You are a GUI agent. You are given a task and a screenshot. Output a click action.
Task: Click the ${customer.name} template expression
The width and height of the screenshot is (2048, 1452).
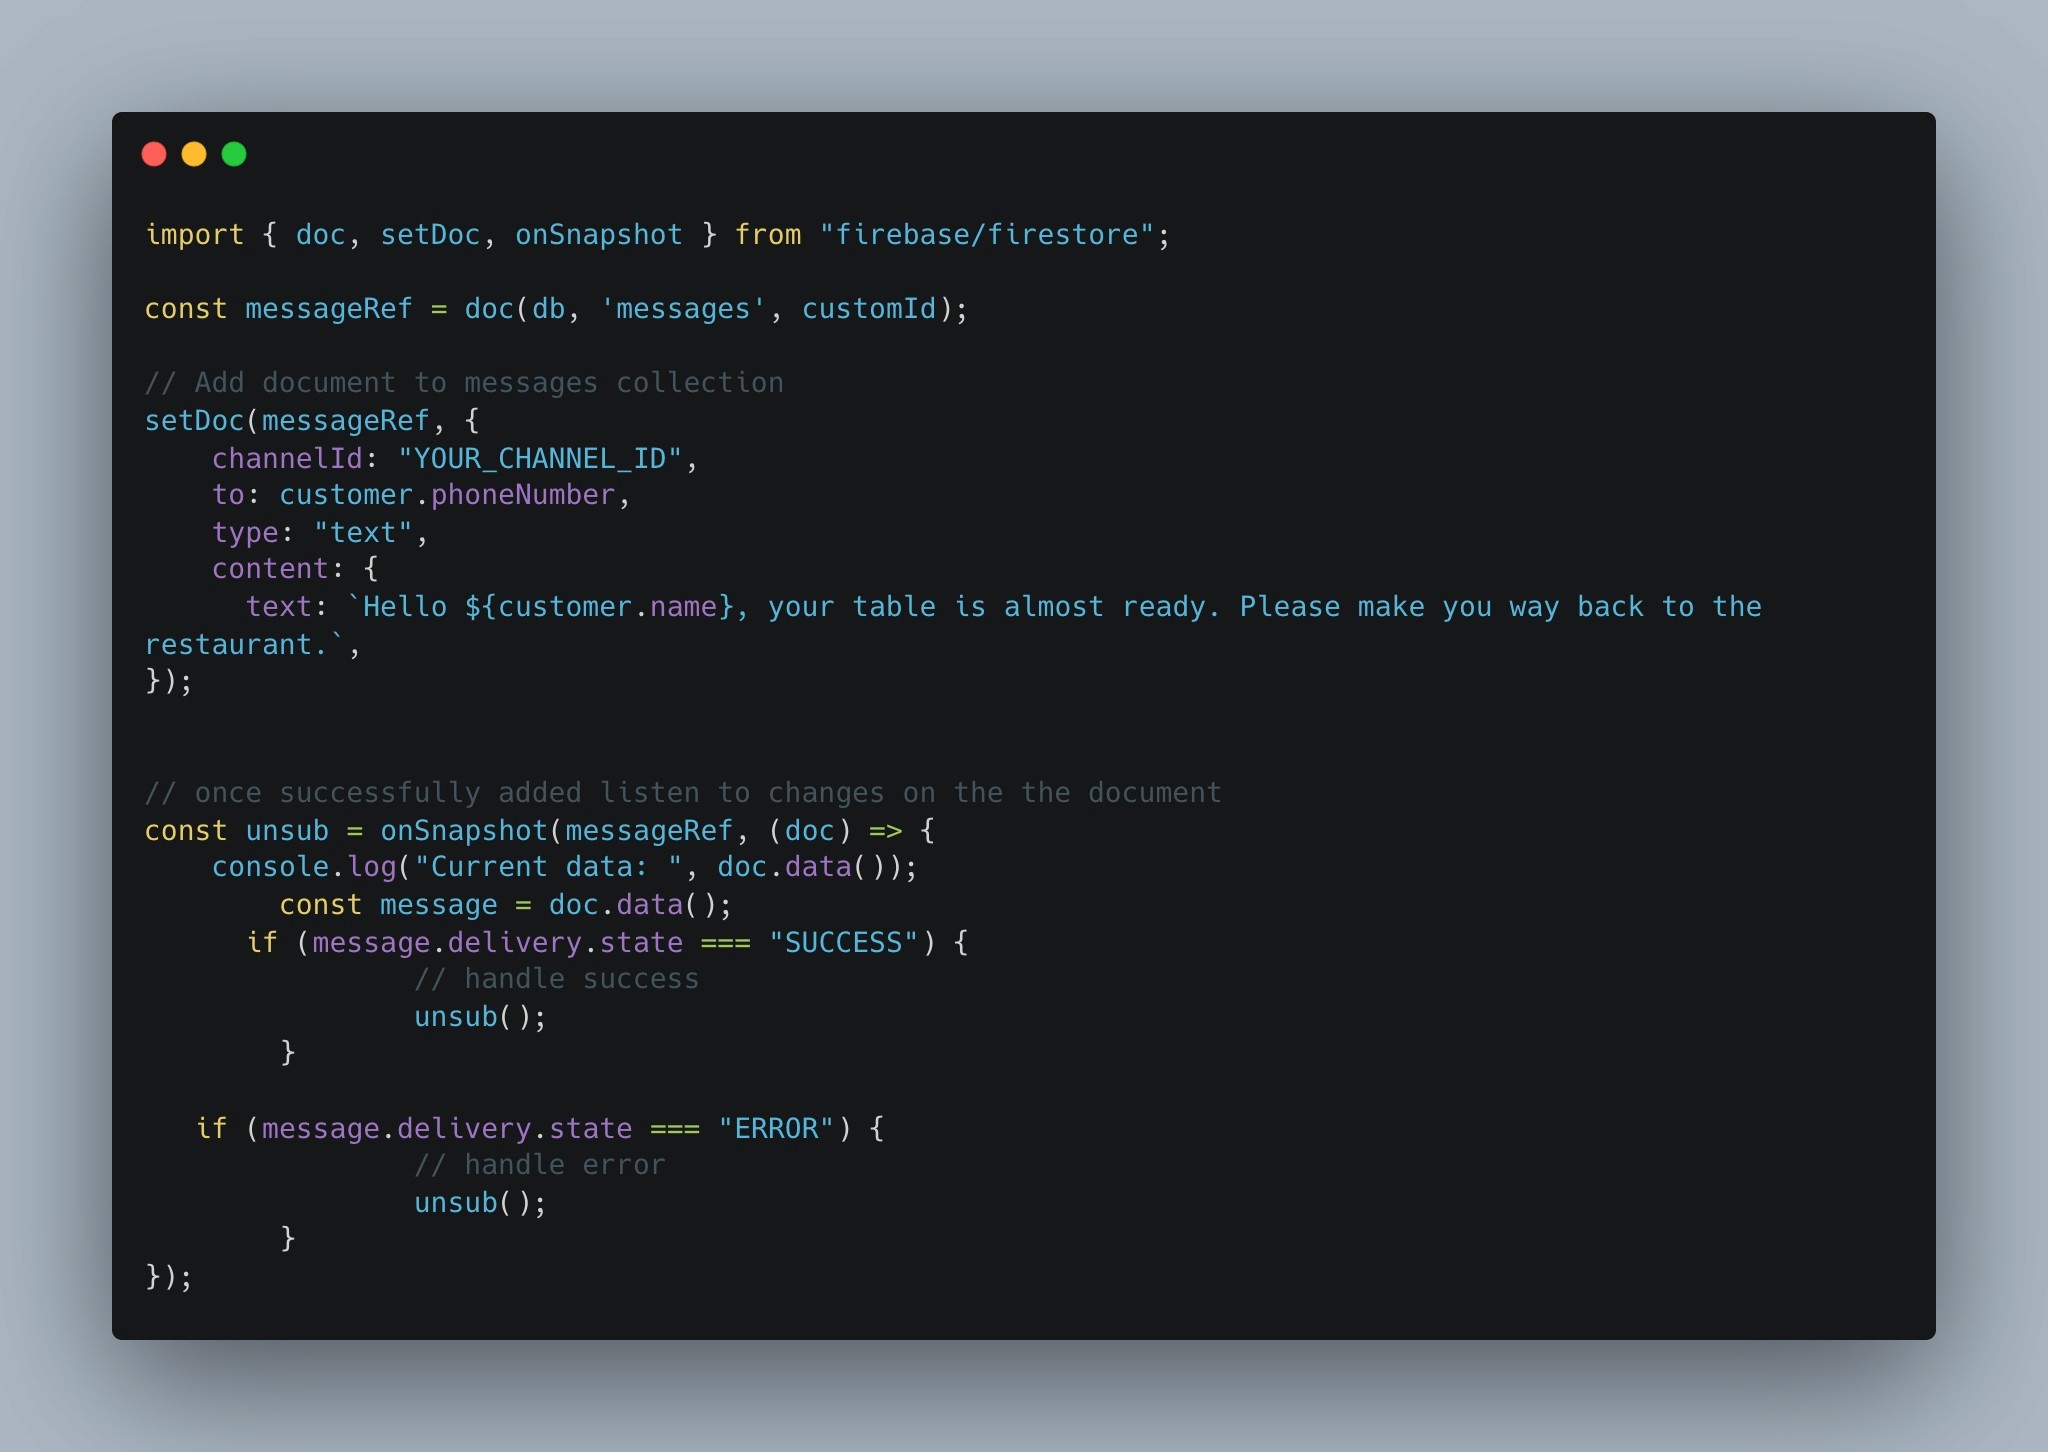tap(599, 607)
